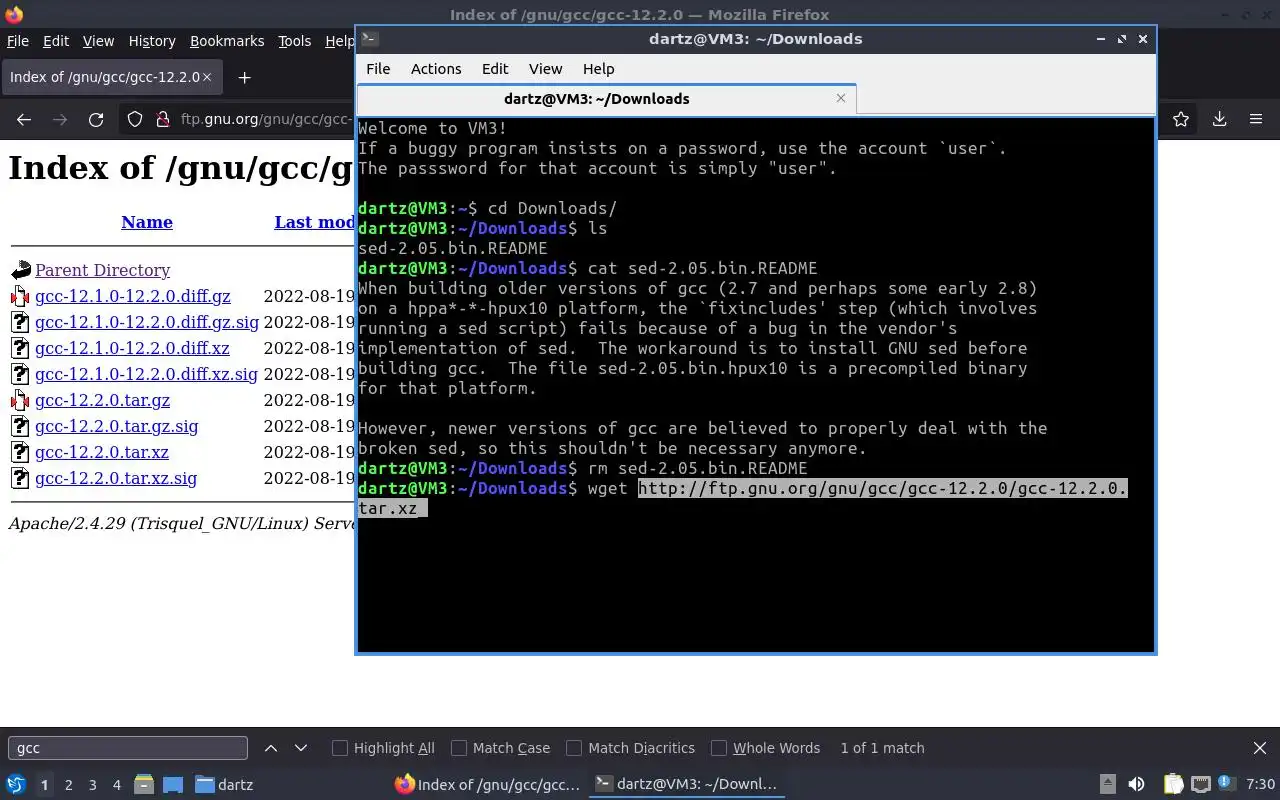This screenshot has height=800, width=1280.
Task: Click the Firefox forward arrow button
Action: 60,120
